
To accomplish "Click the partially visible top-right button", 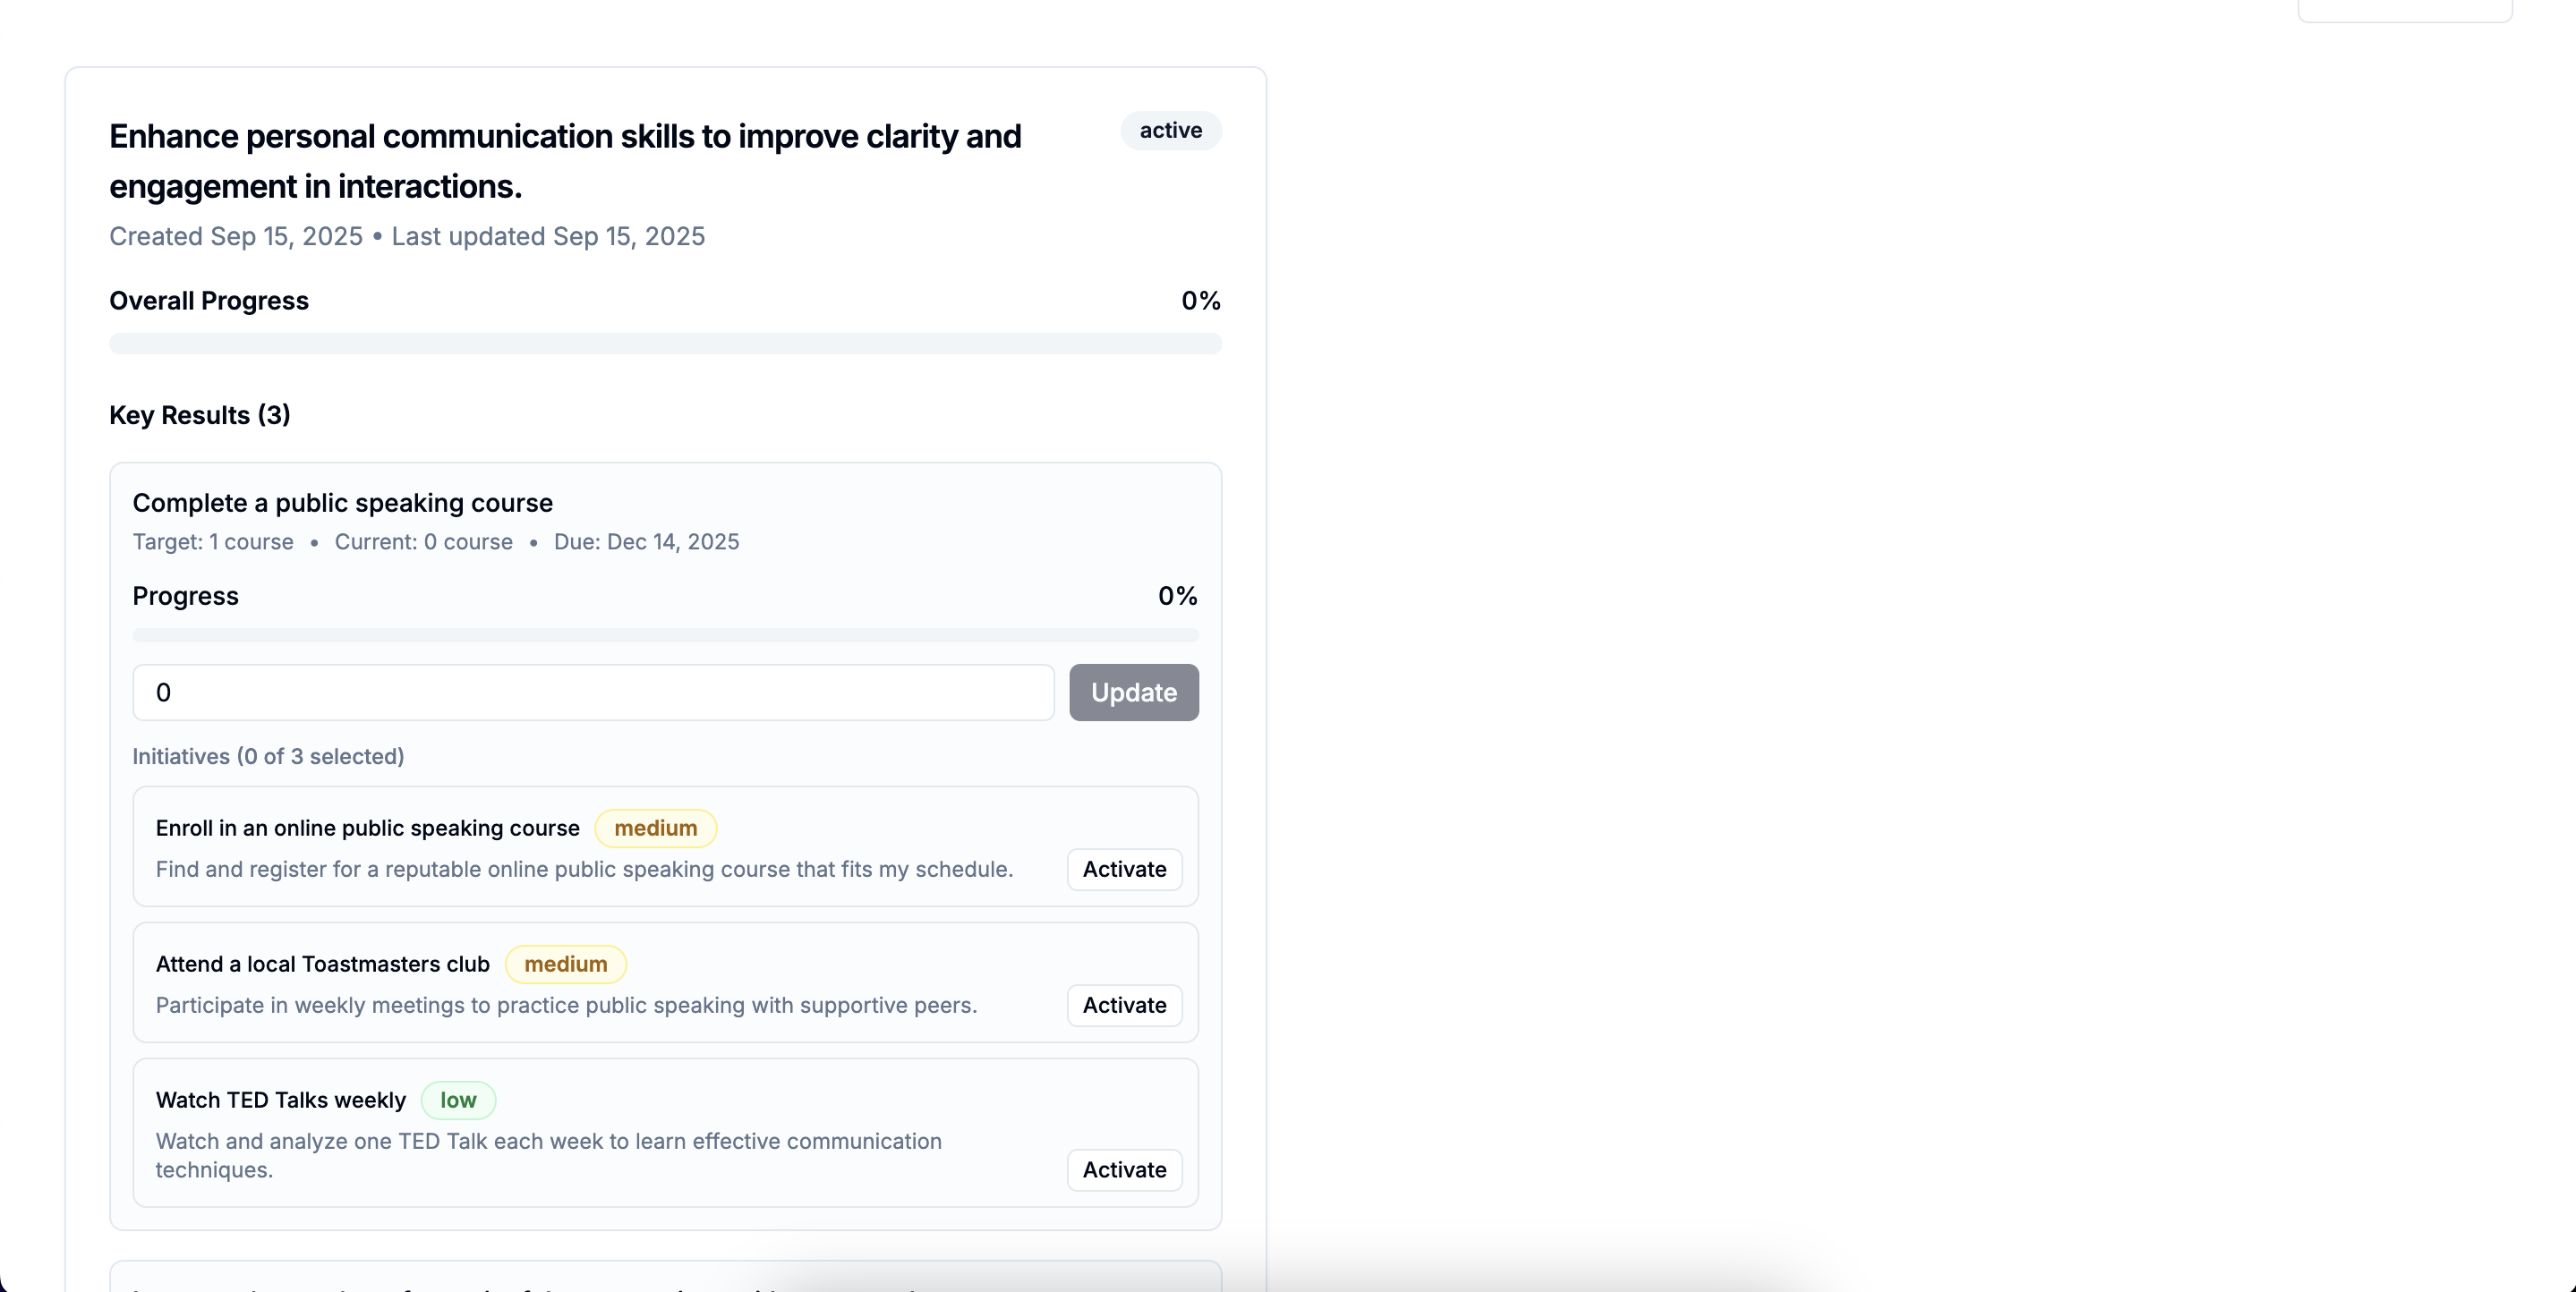I will tap(2404, 10).
